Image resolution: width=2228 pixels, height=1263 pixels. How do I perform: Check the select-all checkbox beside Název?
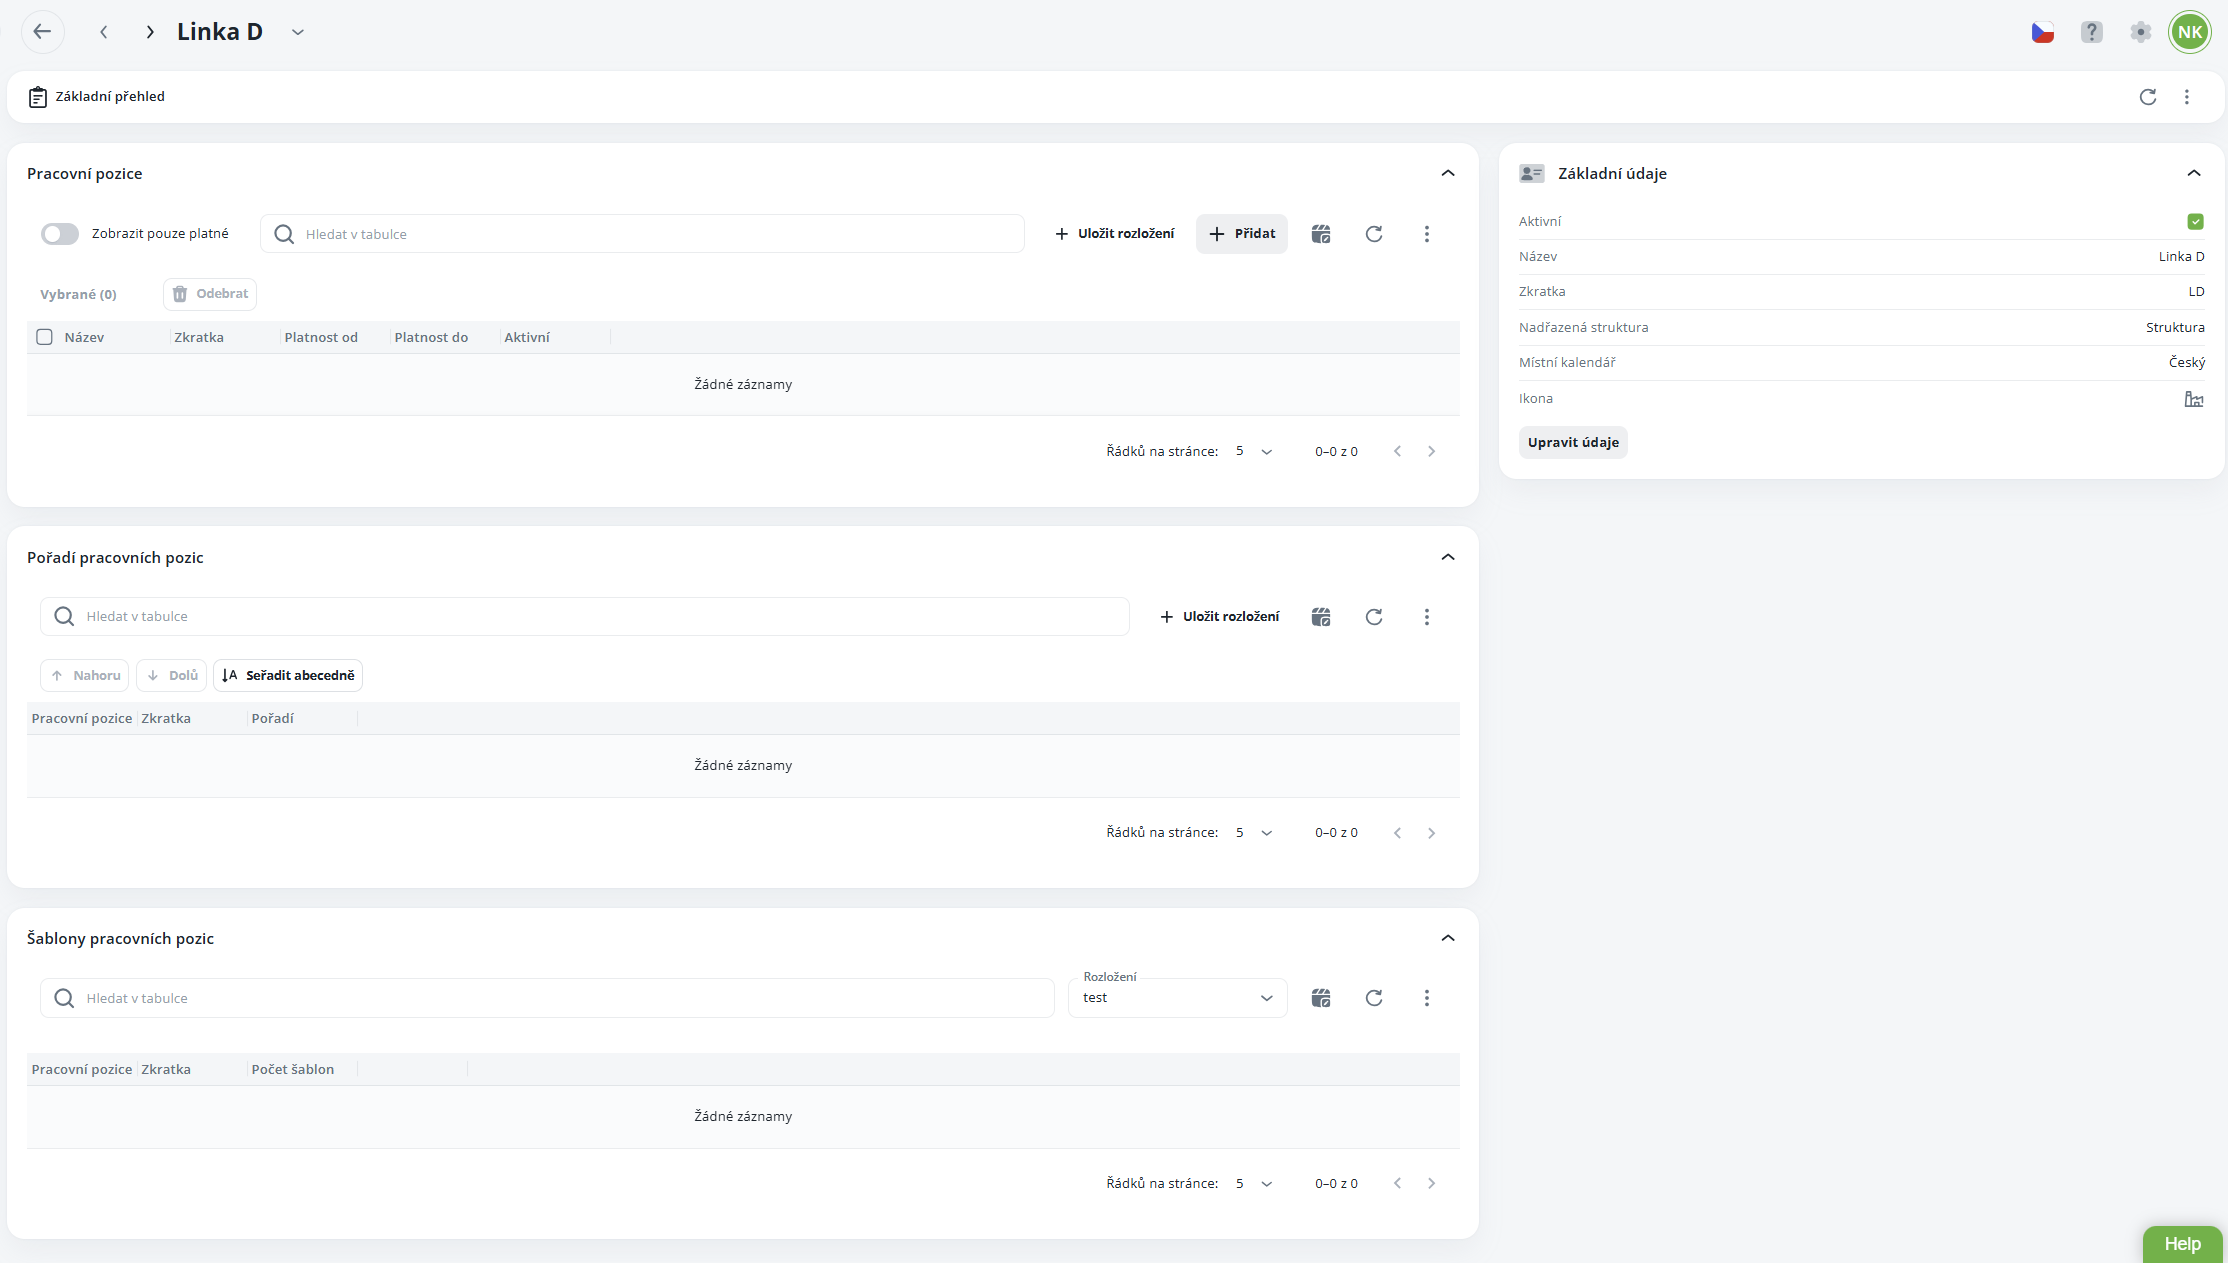pyautogui.click(x=45, y=337)
